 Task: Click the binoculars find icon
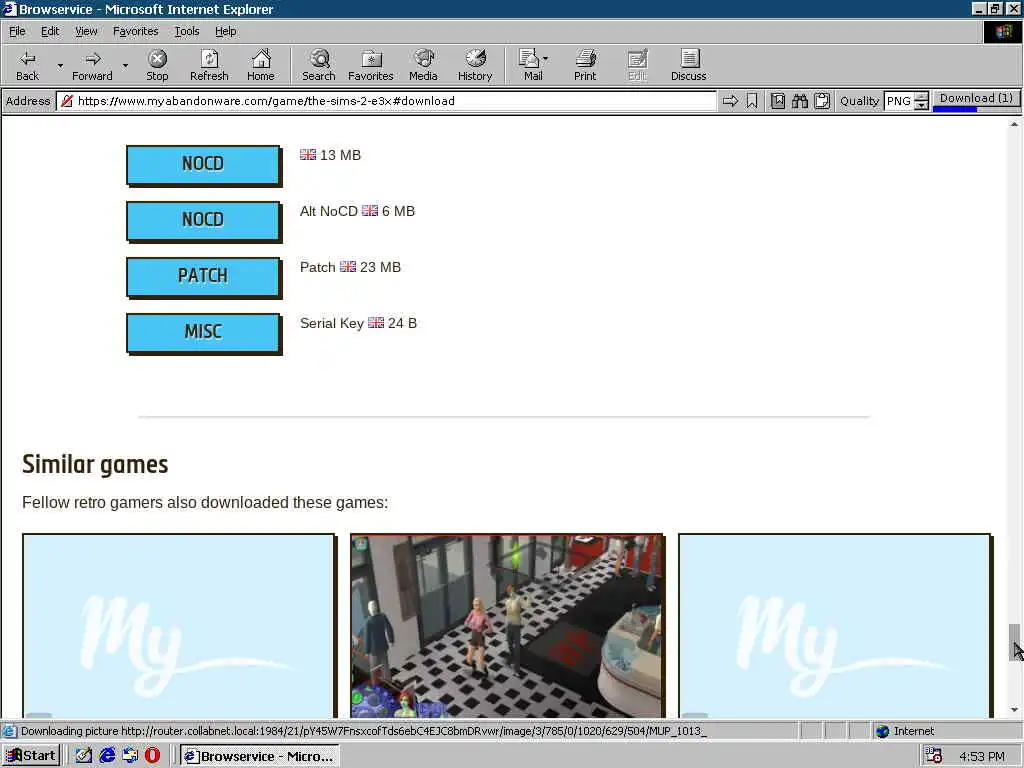800,101
